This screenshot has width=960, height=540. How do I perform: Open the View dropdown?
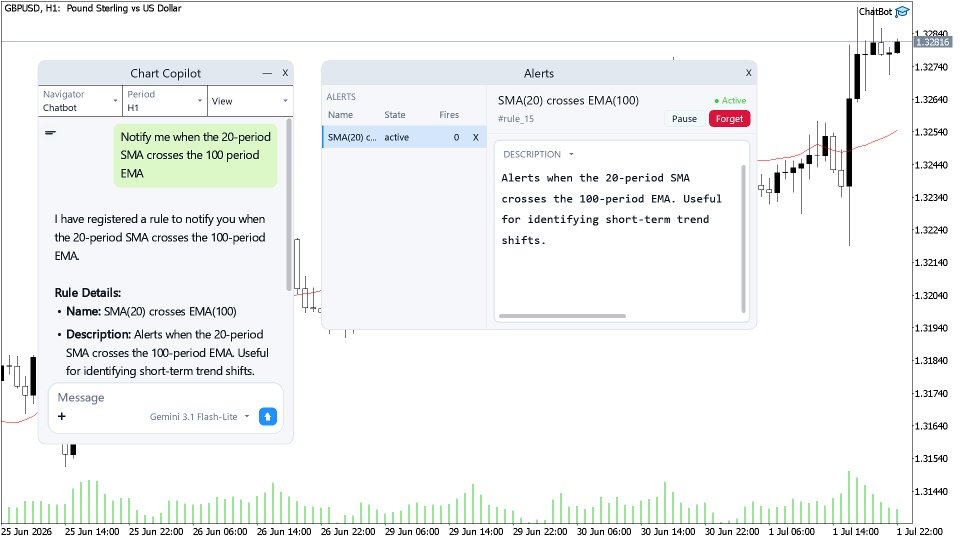[250, 101]
